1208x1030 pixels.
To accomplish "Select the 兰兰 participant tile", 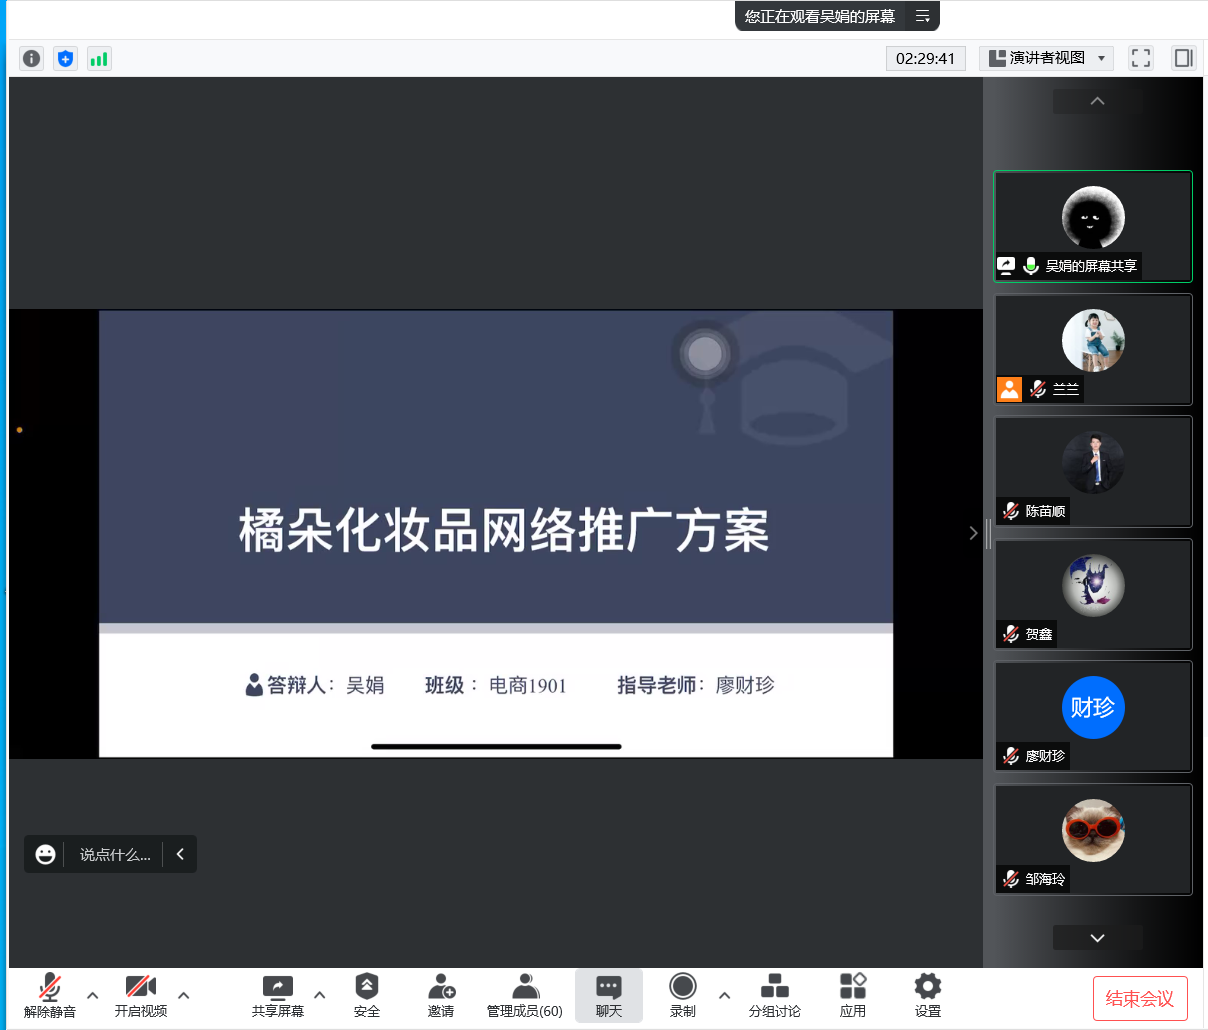I will 1093,349.
